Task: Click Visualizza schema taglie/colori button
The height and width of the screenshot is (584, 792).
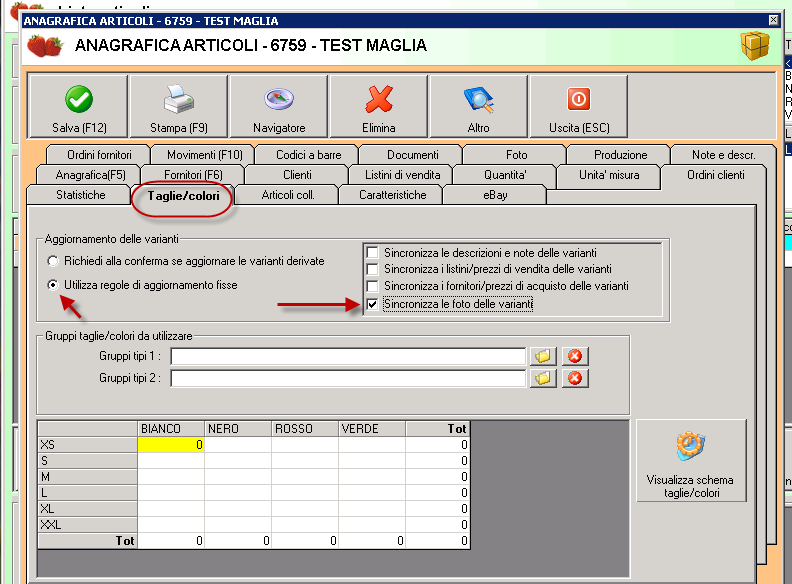Action: pos(691,460)
